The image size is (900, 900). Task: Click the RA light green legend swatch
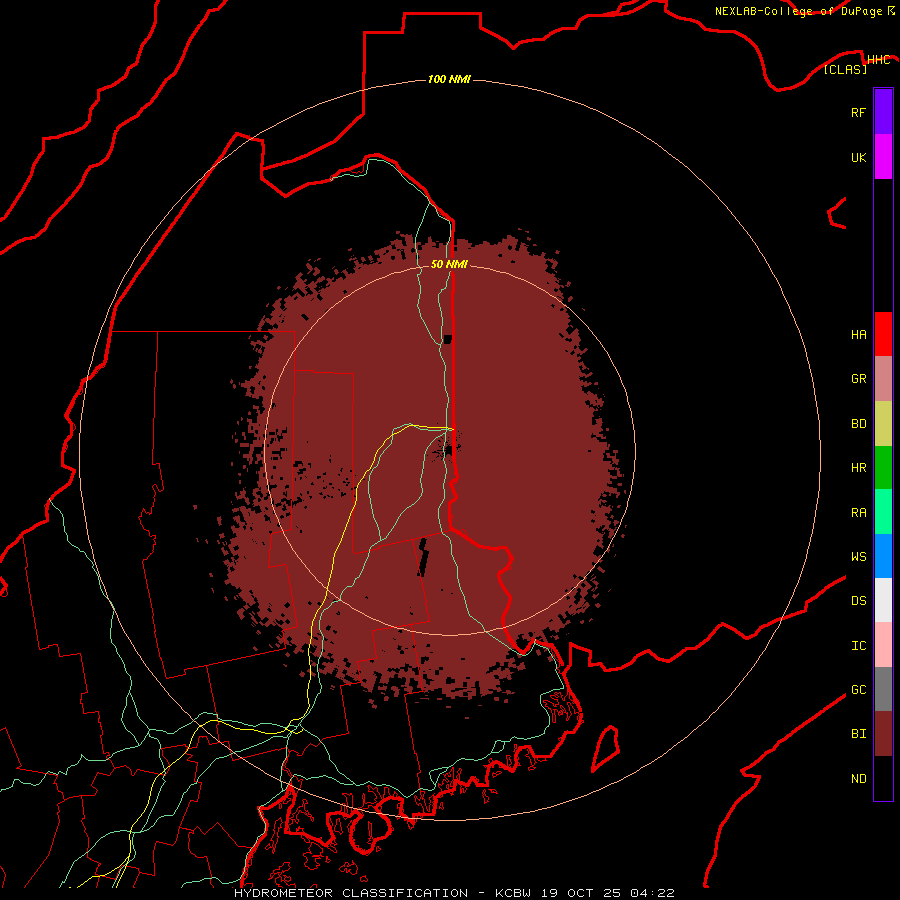point(883,512)
